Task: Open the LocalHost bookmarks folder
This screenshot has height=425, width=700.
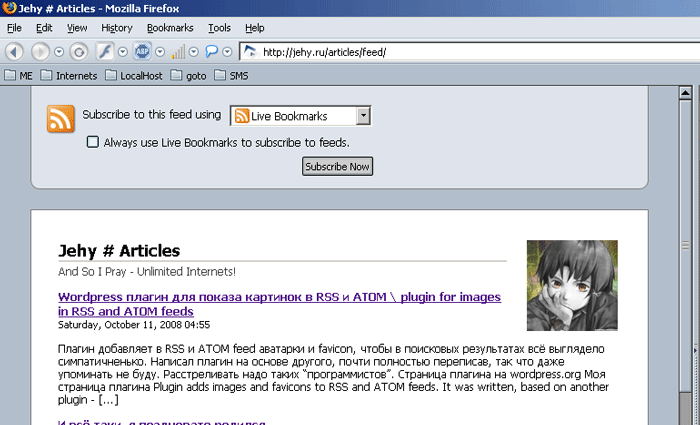Action: pos(134,75)
